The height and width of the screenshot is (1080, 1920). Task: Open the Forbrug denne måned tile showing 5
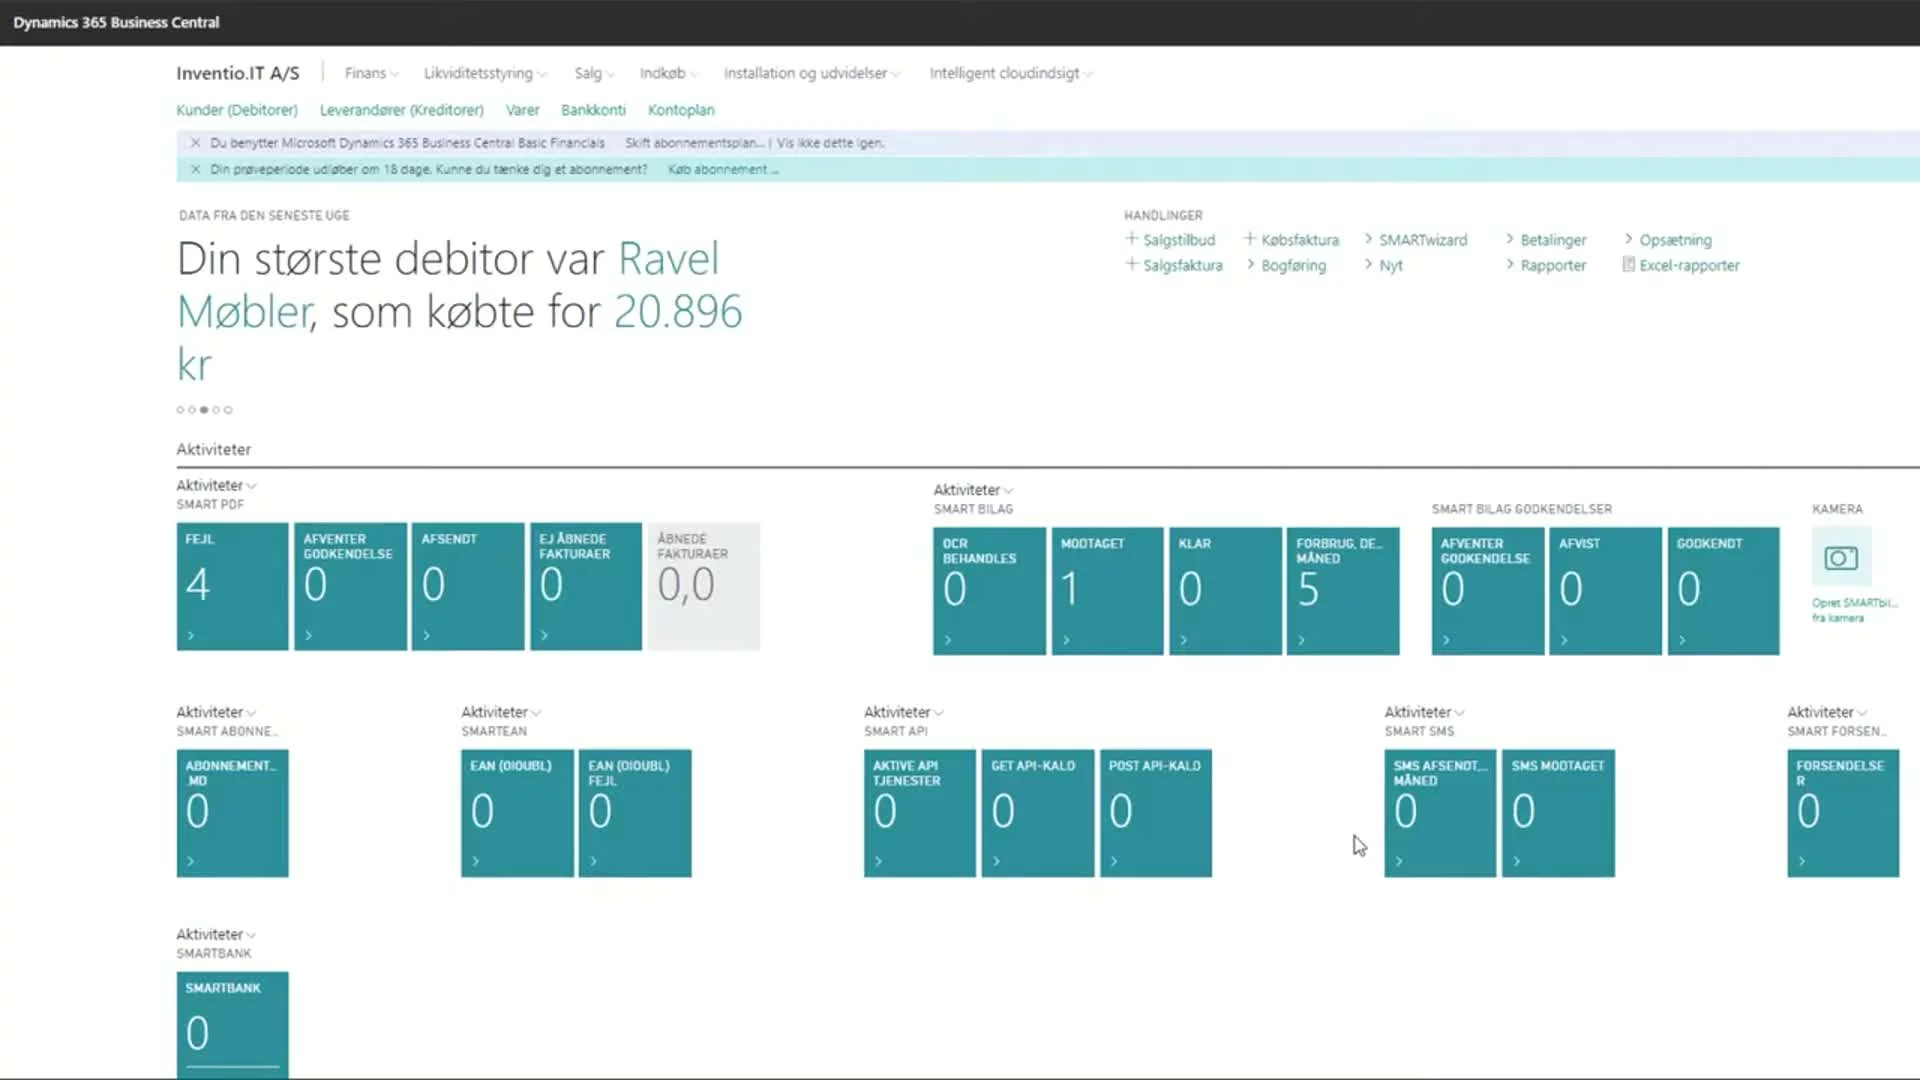[x=1343, y=591]
